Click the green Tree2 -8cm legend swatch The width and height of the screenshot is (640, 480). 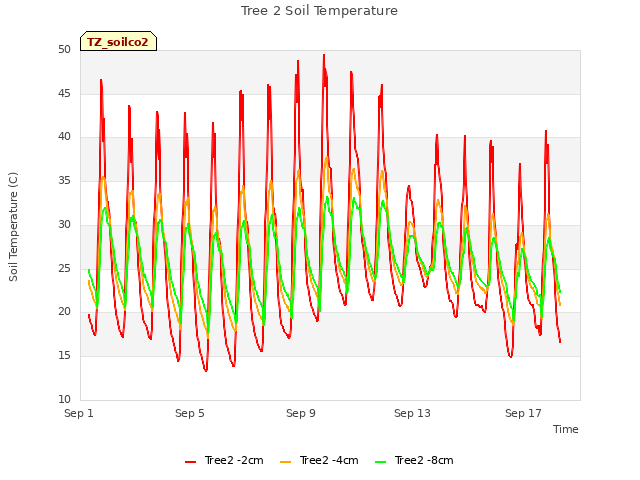[380, 462]
